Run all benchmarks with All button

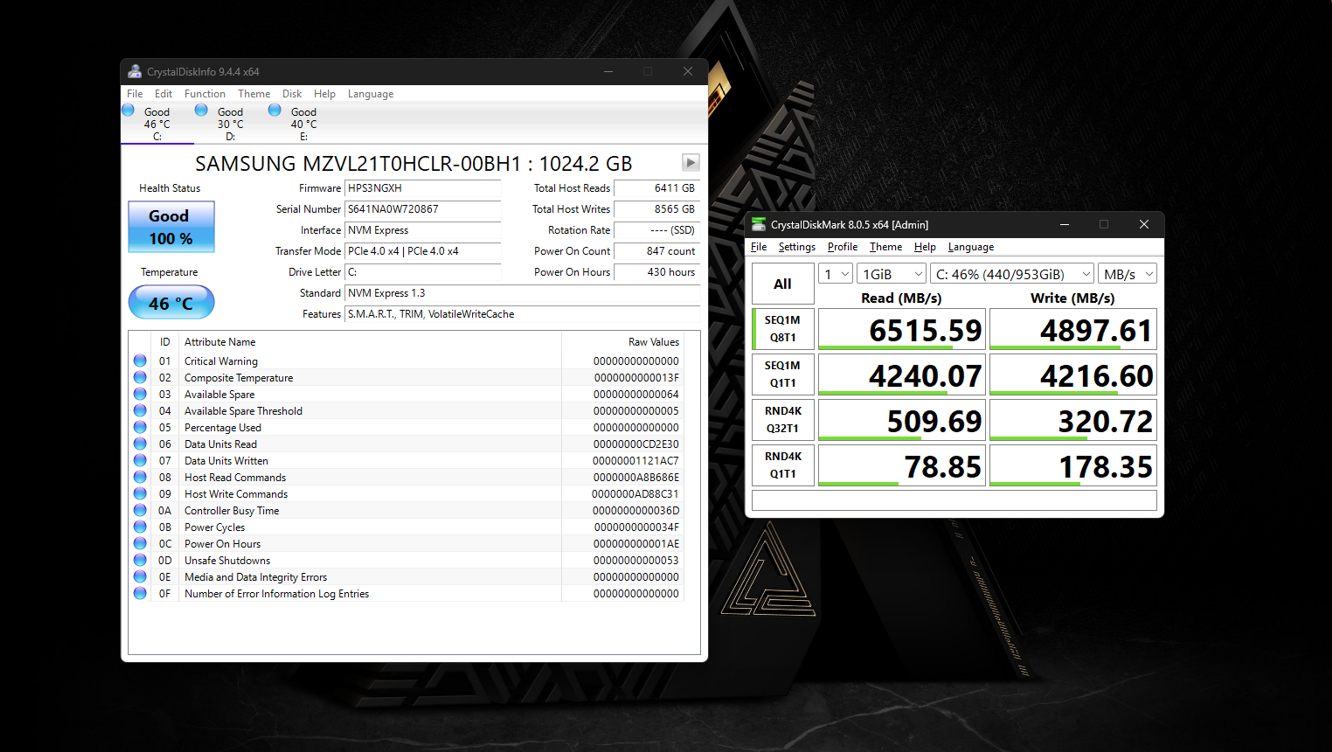pos(783,284)
